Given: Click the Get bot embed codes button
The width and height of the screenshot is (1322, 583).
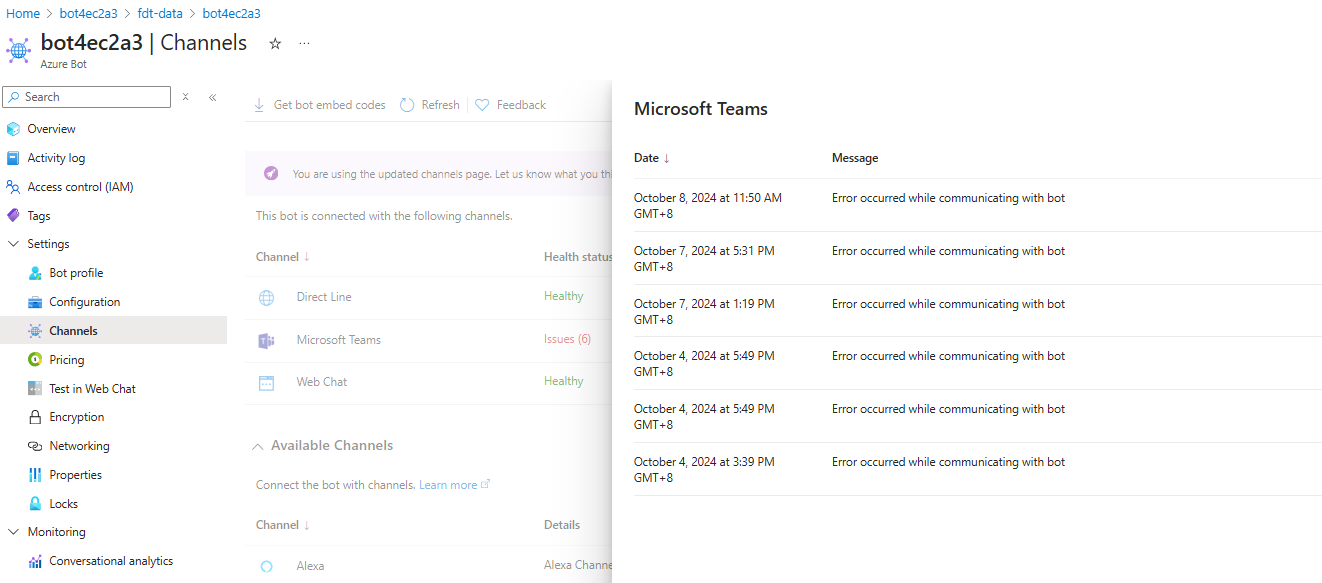Looking at the screenshot, I should coord(319,105).
